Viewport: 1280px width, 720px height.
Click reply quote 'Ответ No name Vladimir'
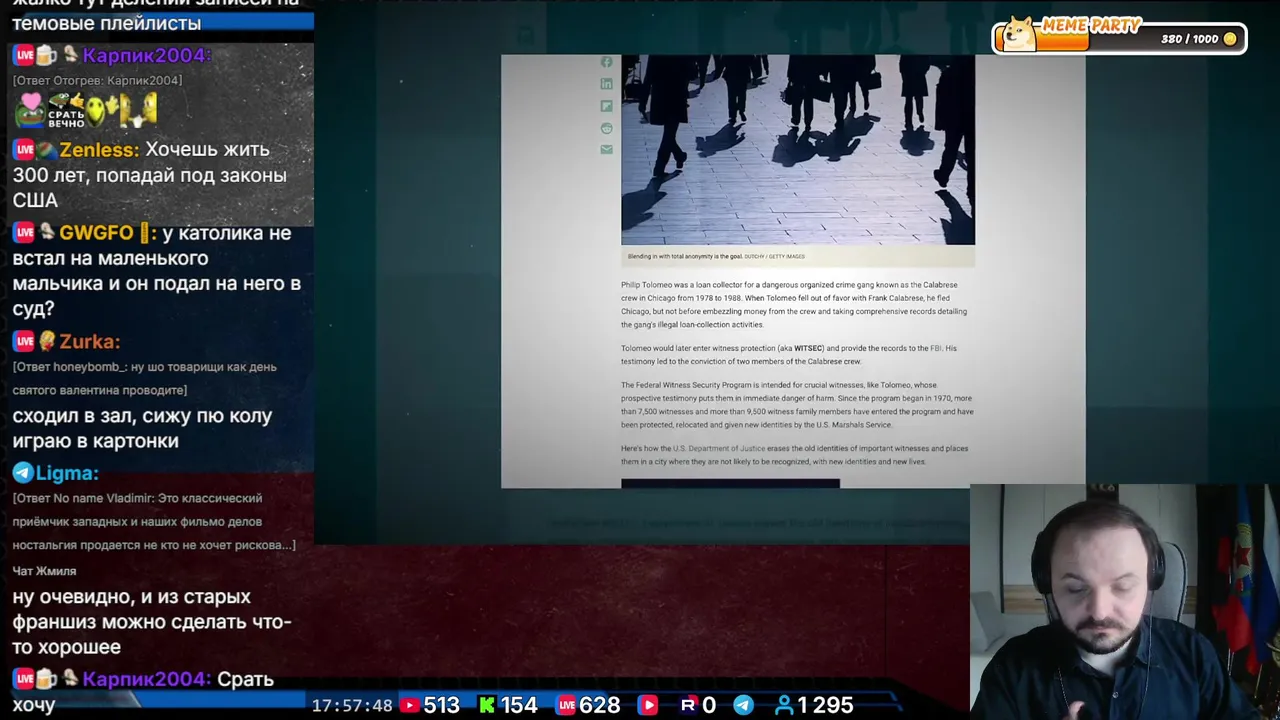(x=154, y=522)
